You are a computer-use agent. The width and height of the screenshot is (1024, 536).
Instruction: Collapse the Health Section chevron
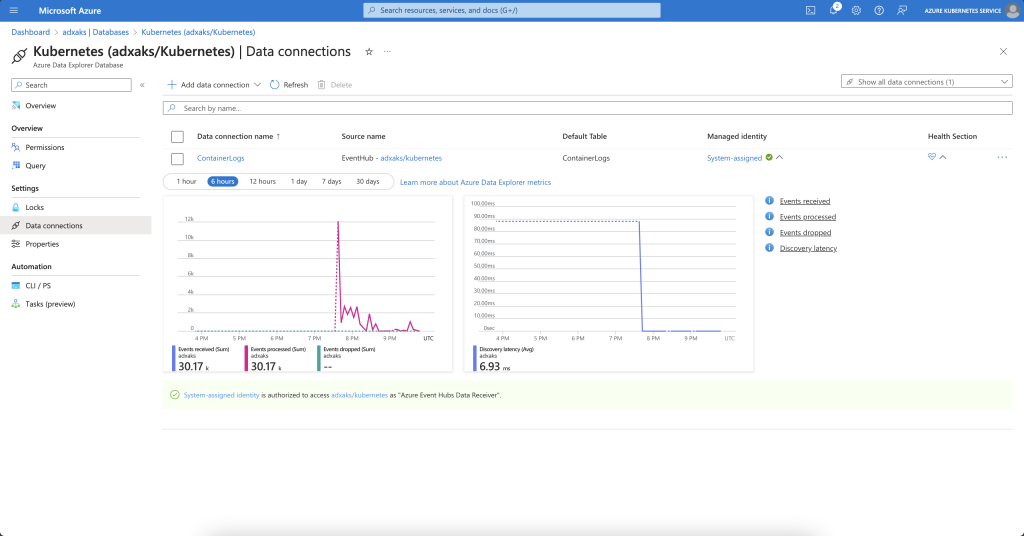[942, 157]
